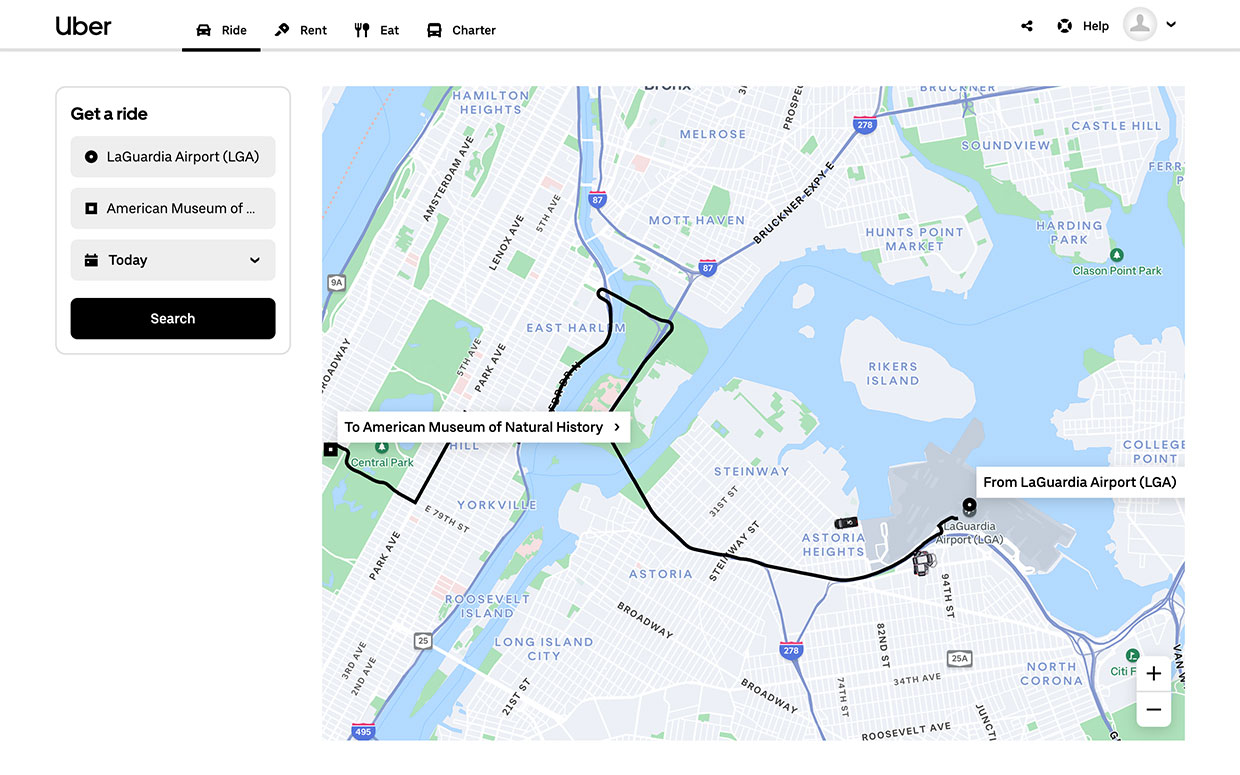
Task: Click the 25A route shield
Action: pyautogui.click(x=959, y=658)
